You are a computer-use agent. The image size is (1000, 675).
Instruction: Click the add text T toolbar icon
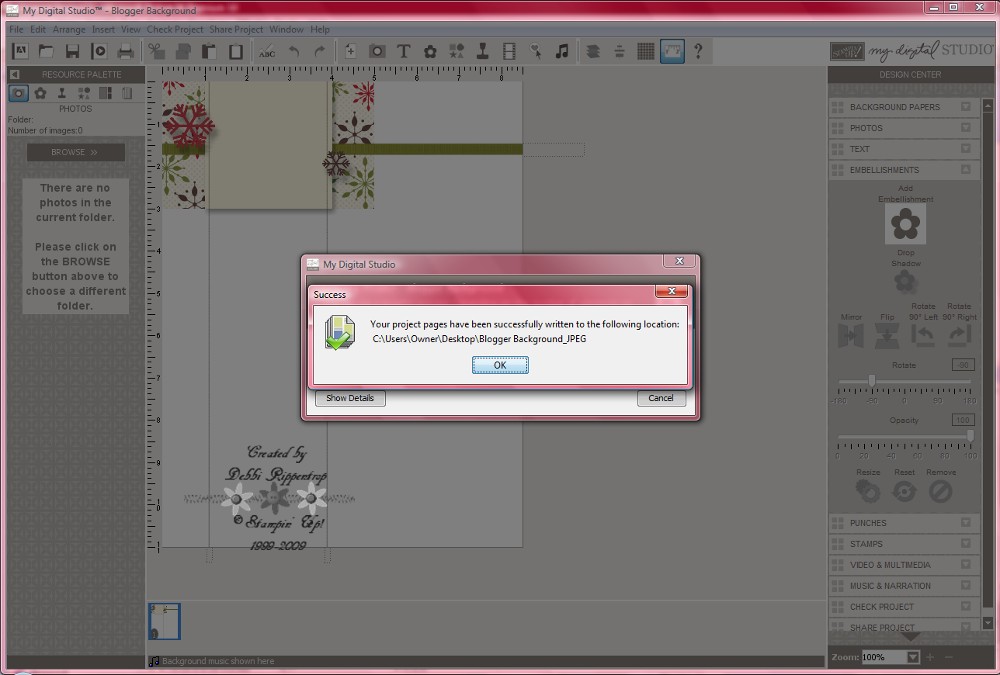point(403,51)
